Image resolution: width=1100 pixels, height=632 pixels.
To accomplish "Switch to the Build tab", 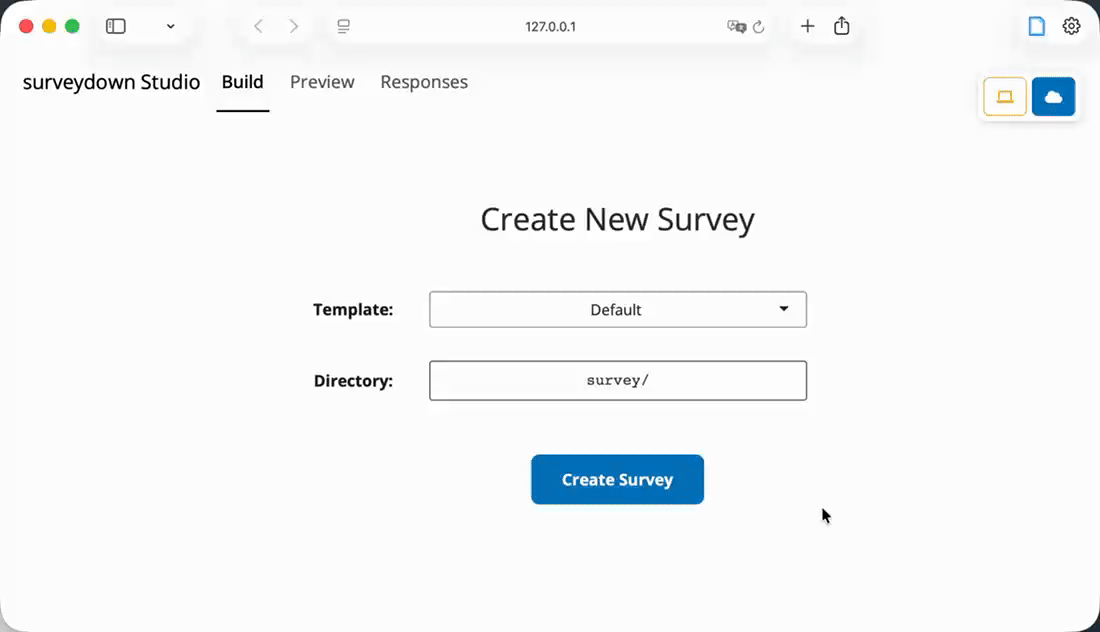I will 243,82.
